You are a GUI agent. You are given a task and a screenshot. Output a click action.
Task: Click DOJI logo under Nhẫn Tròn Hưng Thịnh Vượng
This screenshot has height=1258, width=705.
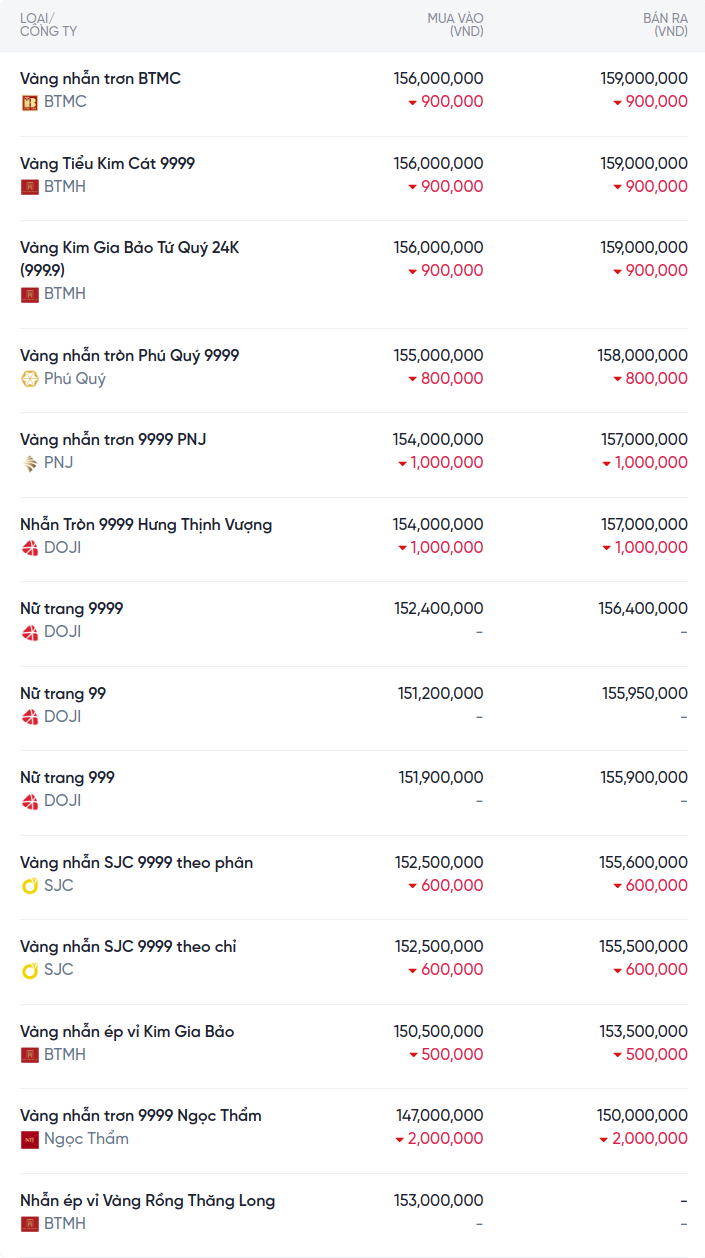coord(30,548)
